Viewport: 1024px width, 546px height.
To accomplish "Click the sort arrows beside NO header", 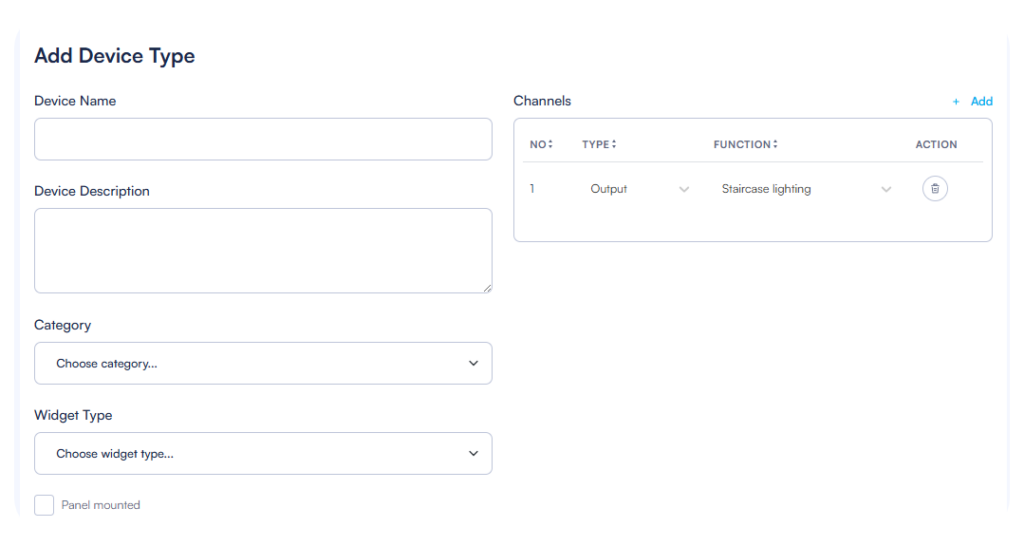I will [x=551, y=144].
